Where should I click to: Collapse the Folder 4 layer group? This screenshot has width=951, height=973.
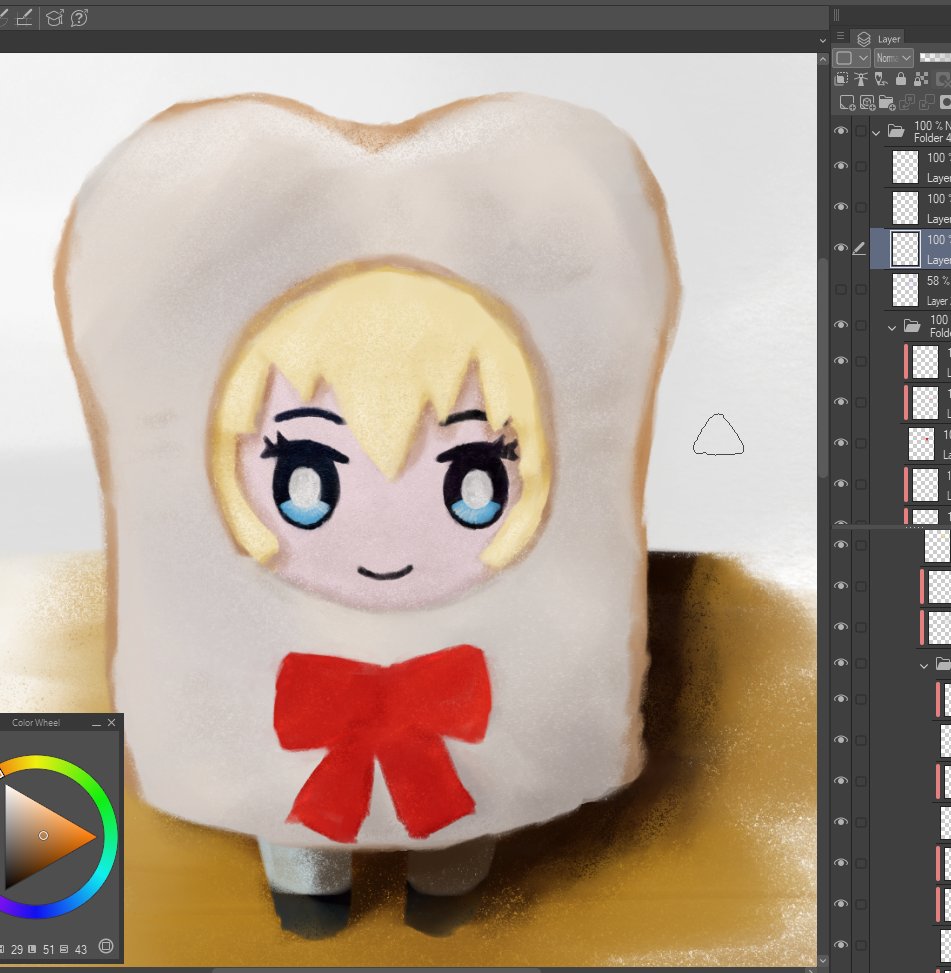click(x=876, y=133)
